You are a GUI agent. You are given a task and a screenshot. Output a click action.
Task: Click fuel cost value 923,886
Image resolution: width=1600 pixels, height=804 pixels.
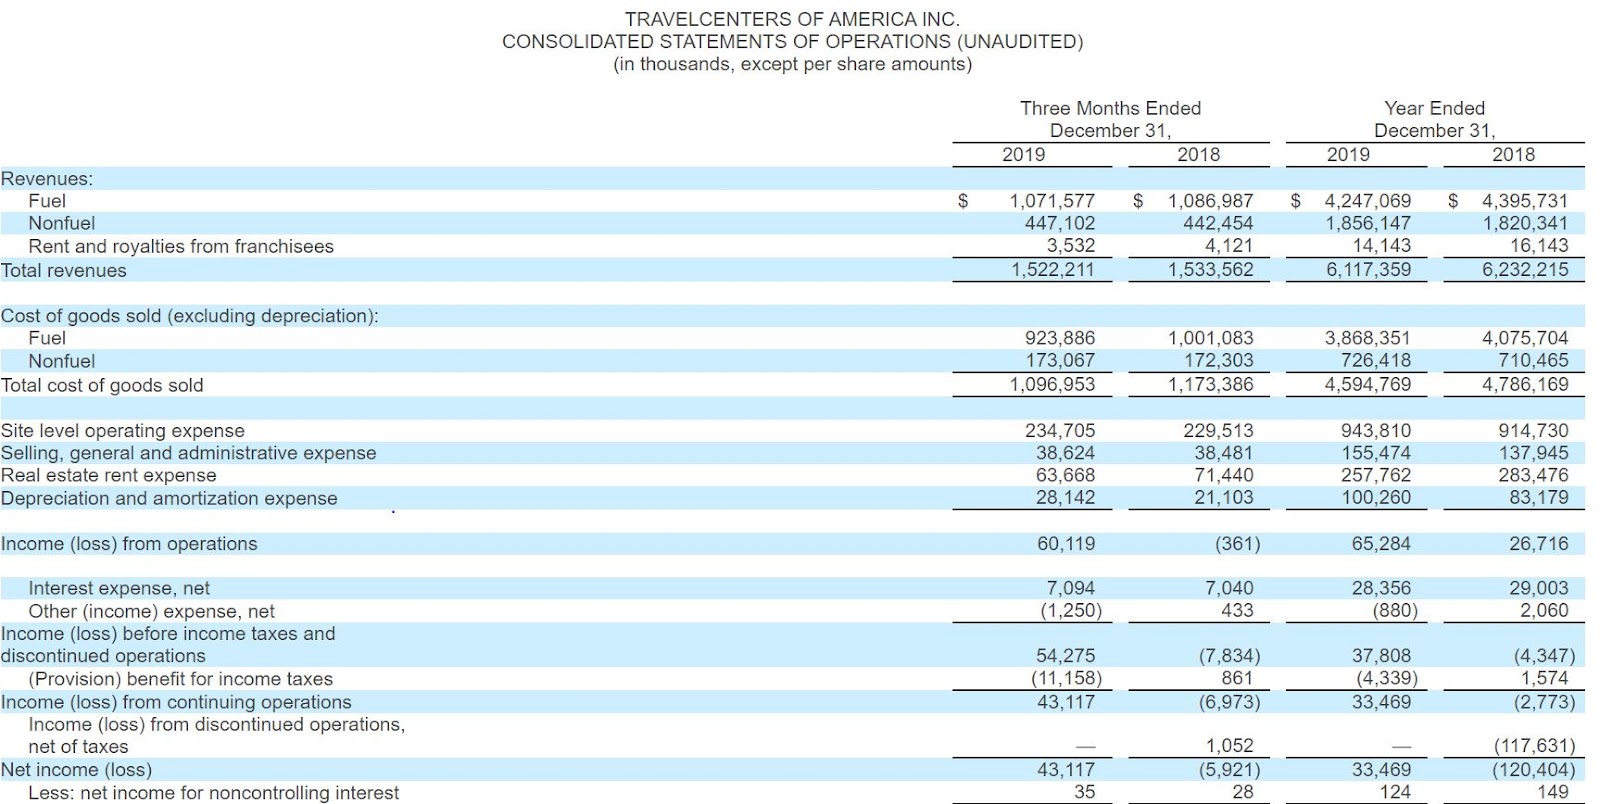click(1060, 338)
